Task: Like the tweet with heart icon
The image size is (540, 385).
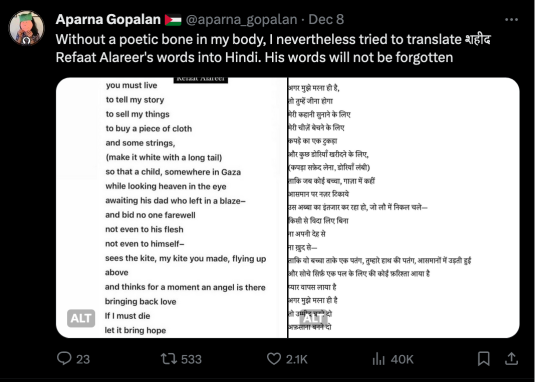Action: (276, 361)
